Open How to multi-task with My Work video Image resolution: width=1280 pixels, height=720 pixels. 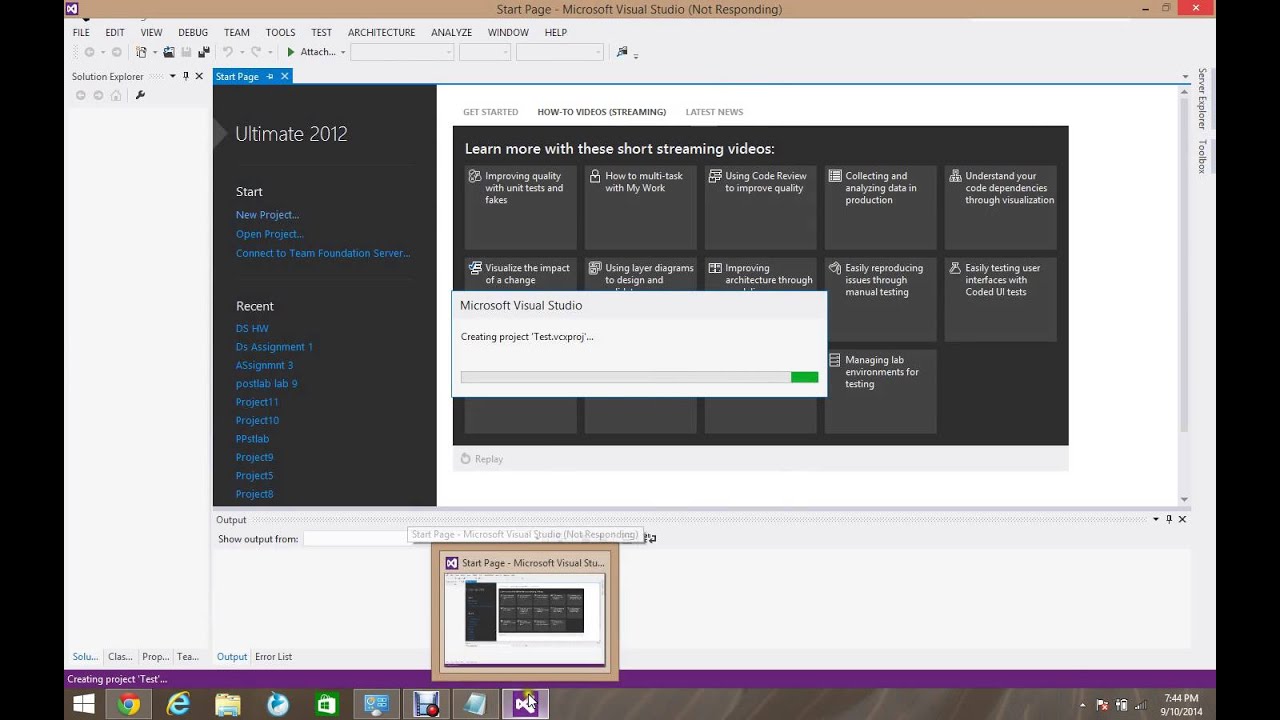point(640,207)
